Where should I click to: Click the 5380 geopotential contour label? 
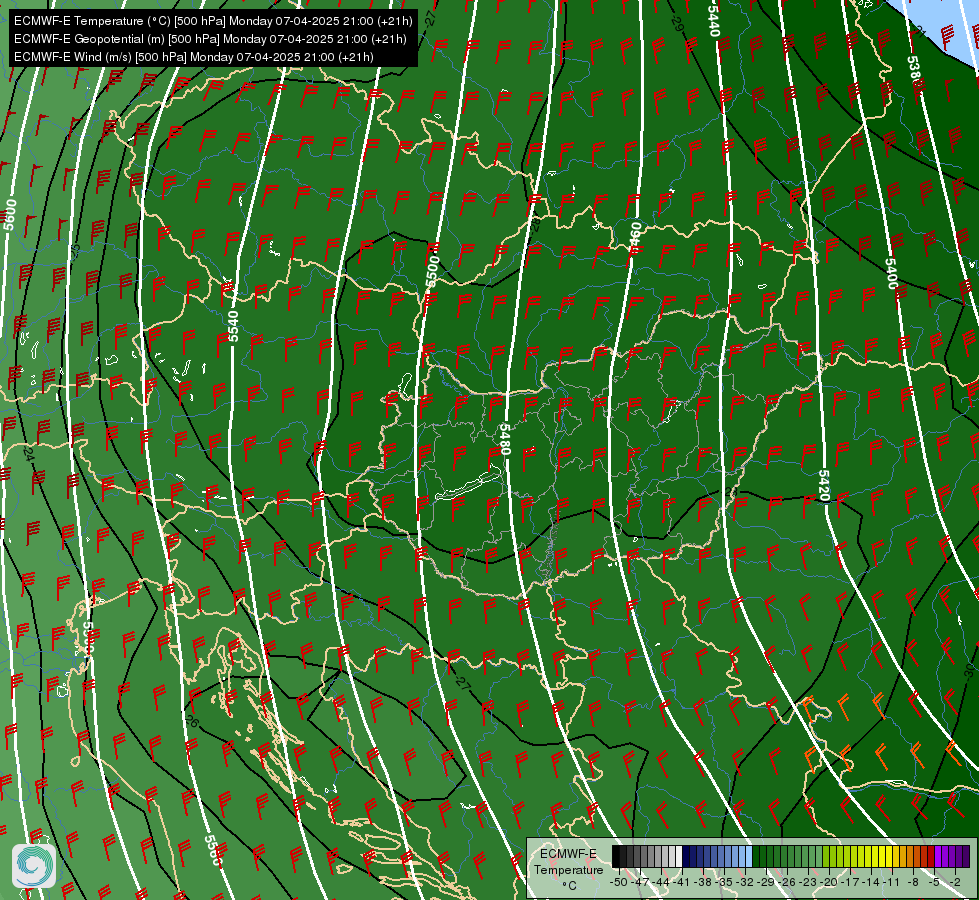tap(914, 72)
